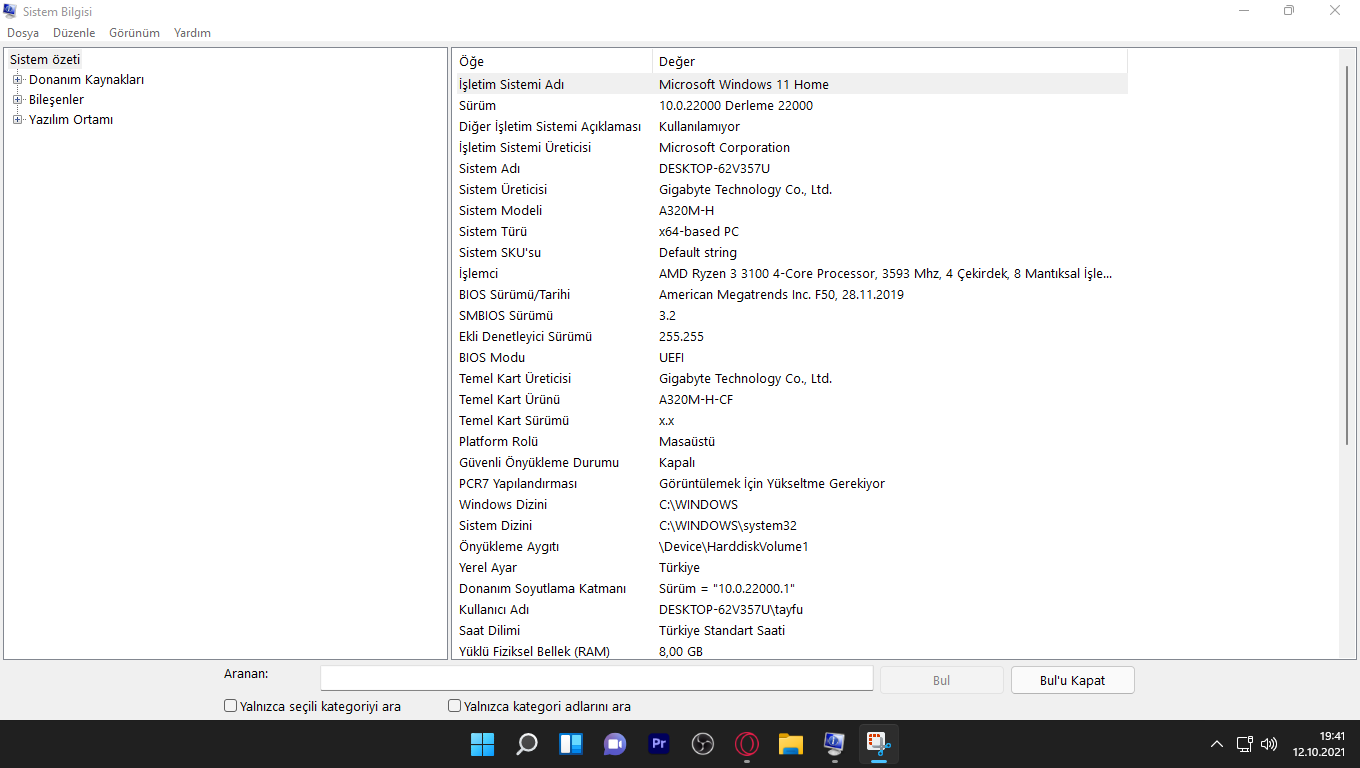
Task: Open the network status tray icon
Action: [1245, 744]
